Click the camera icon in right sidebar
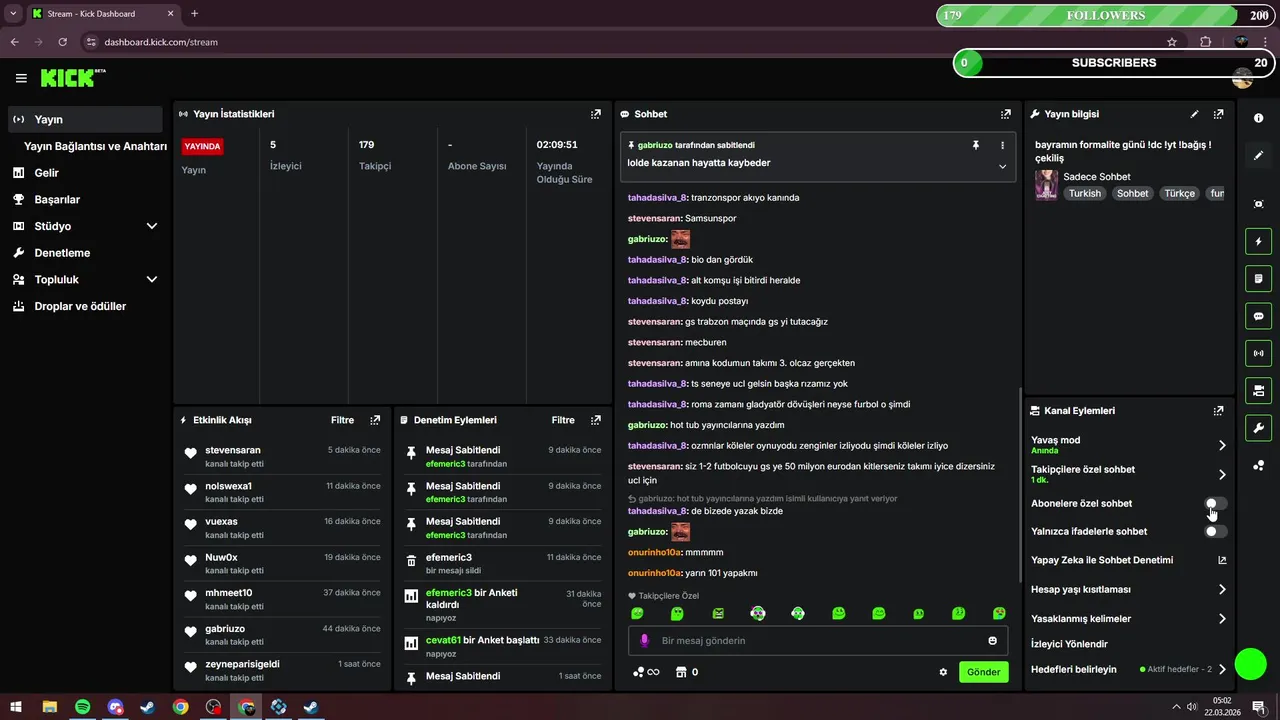This screenshot has height=720, width=1280. [x=1258, y=390]
